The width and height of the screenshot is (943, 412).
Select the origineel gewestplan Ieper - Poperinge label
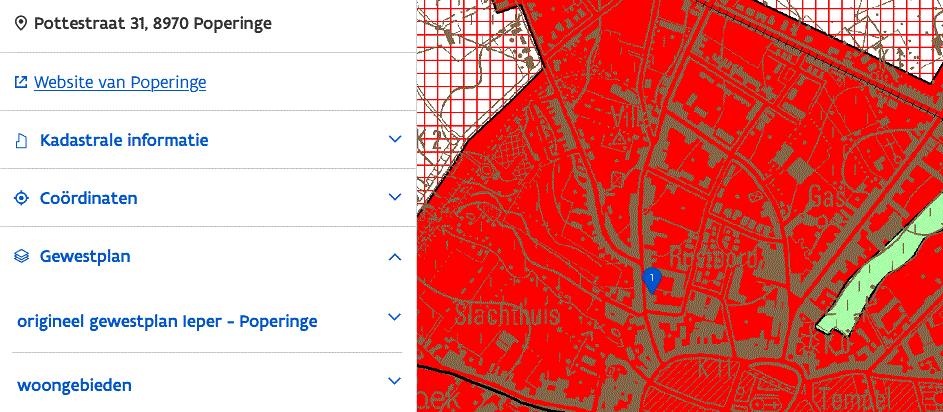(x=167, y=321)
